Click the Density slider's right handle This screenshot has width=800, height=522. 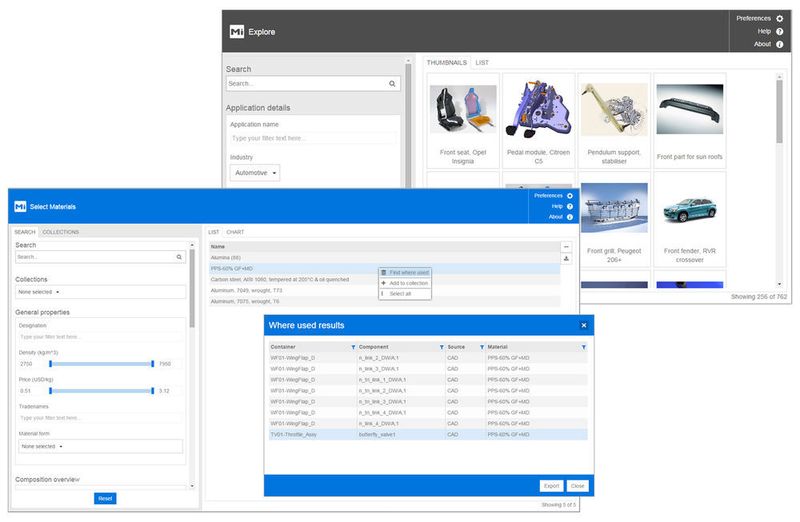[153, 364]
